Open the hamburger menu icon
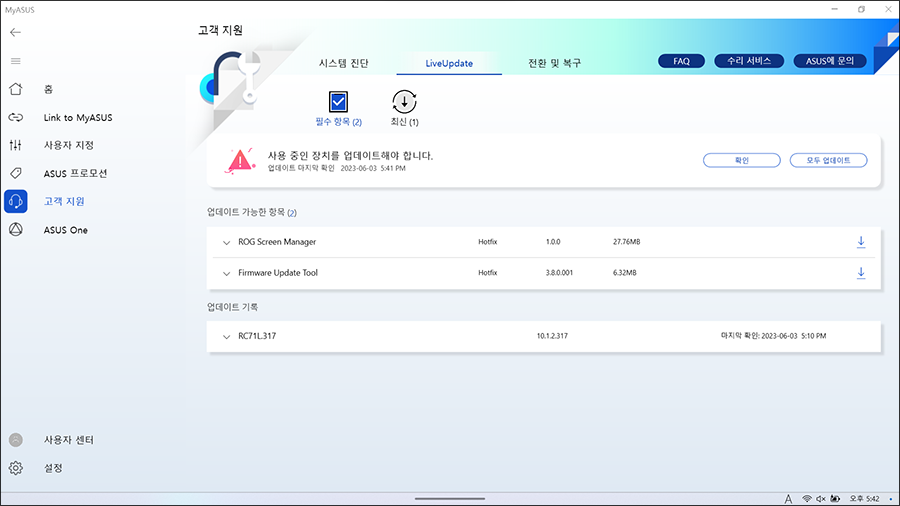The width and height of the screenshot is (900, 506). [15, 61]
